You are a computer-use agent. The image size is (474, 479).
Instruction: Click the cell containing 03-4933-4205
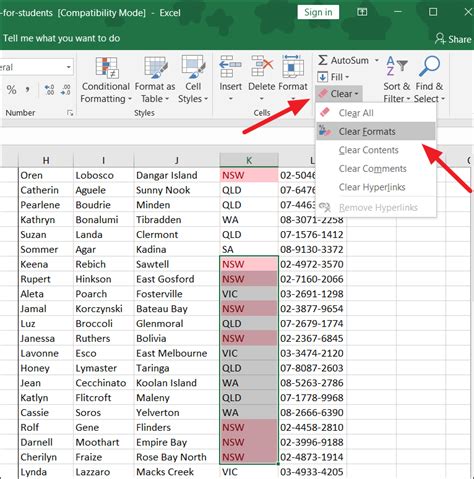(x=312, y=472)
